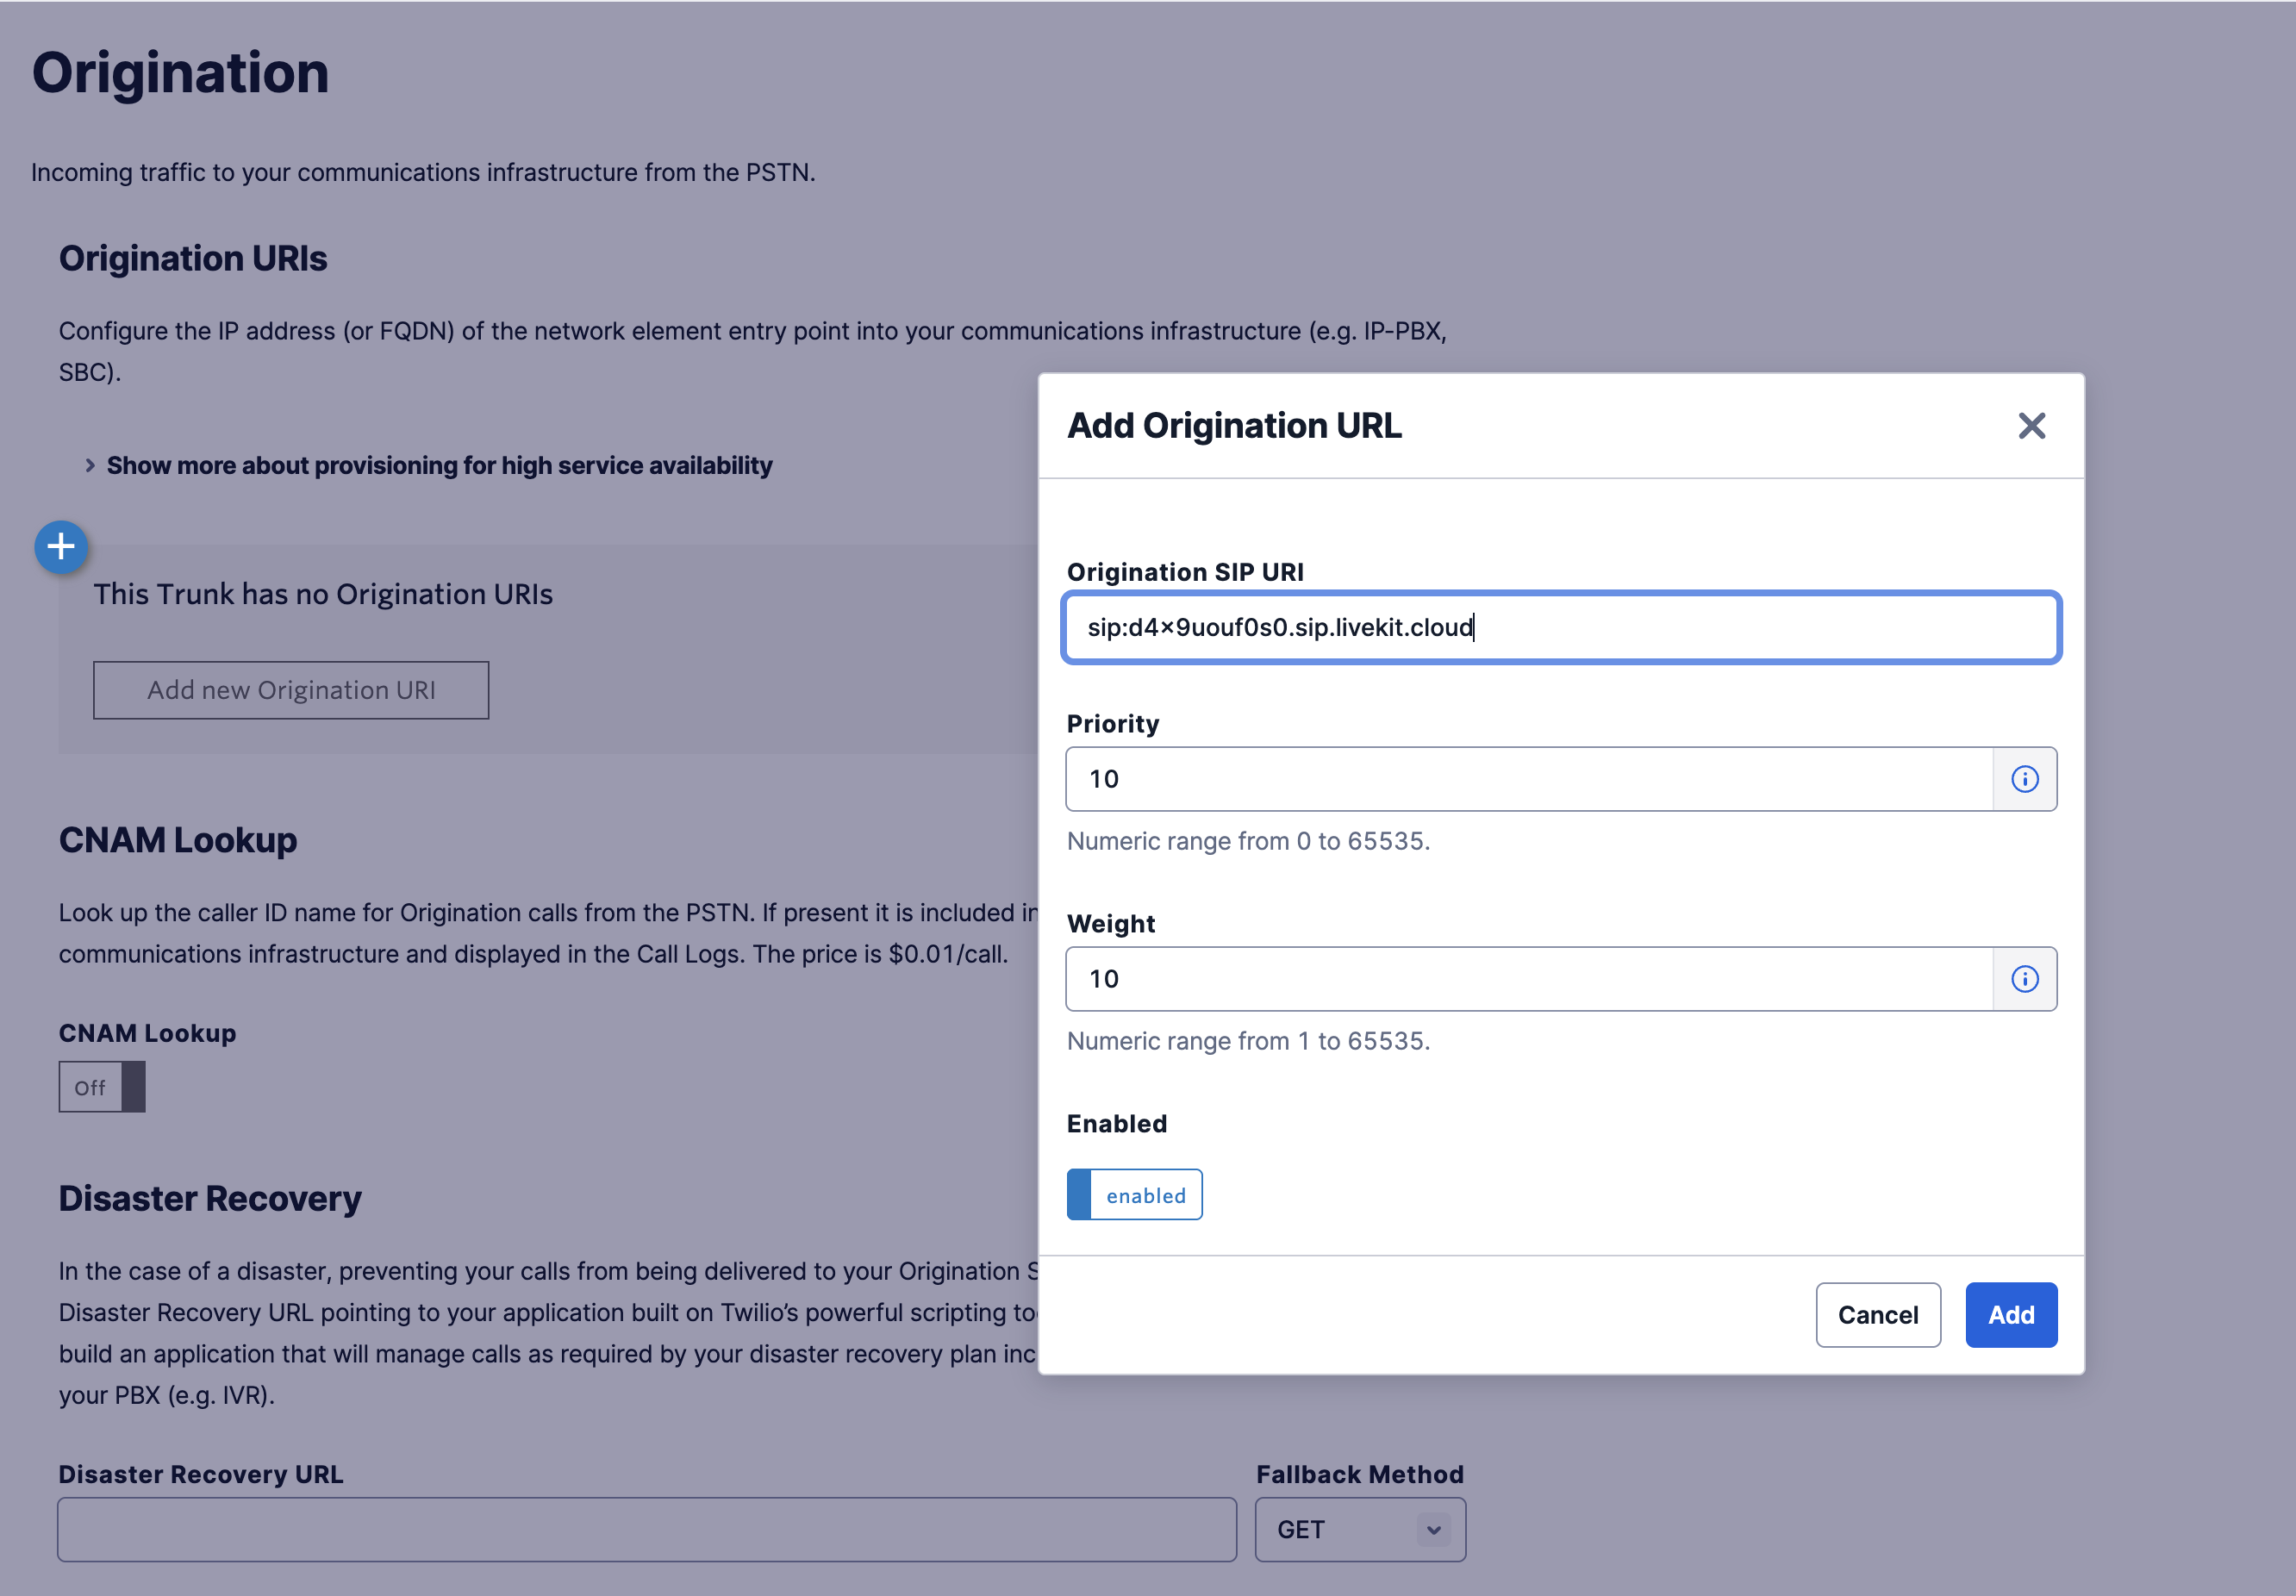Image resolution: width=2296 pixels, height=1596 pixels.
Task: View the info icon next to Priority field
Action: (x=2026, y=778)
